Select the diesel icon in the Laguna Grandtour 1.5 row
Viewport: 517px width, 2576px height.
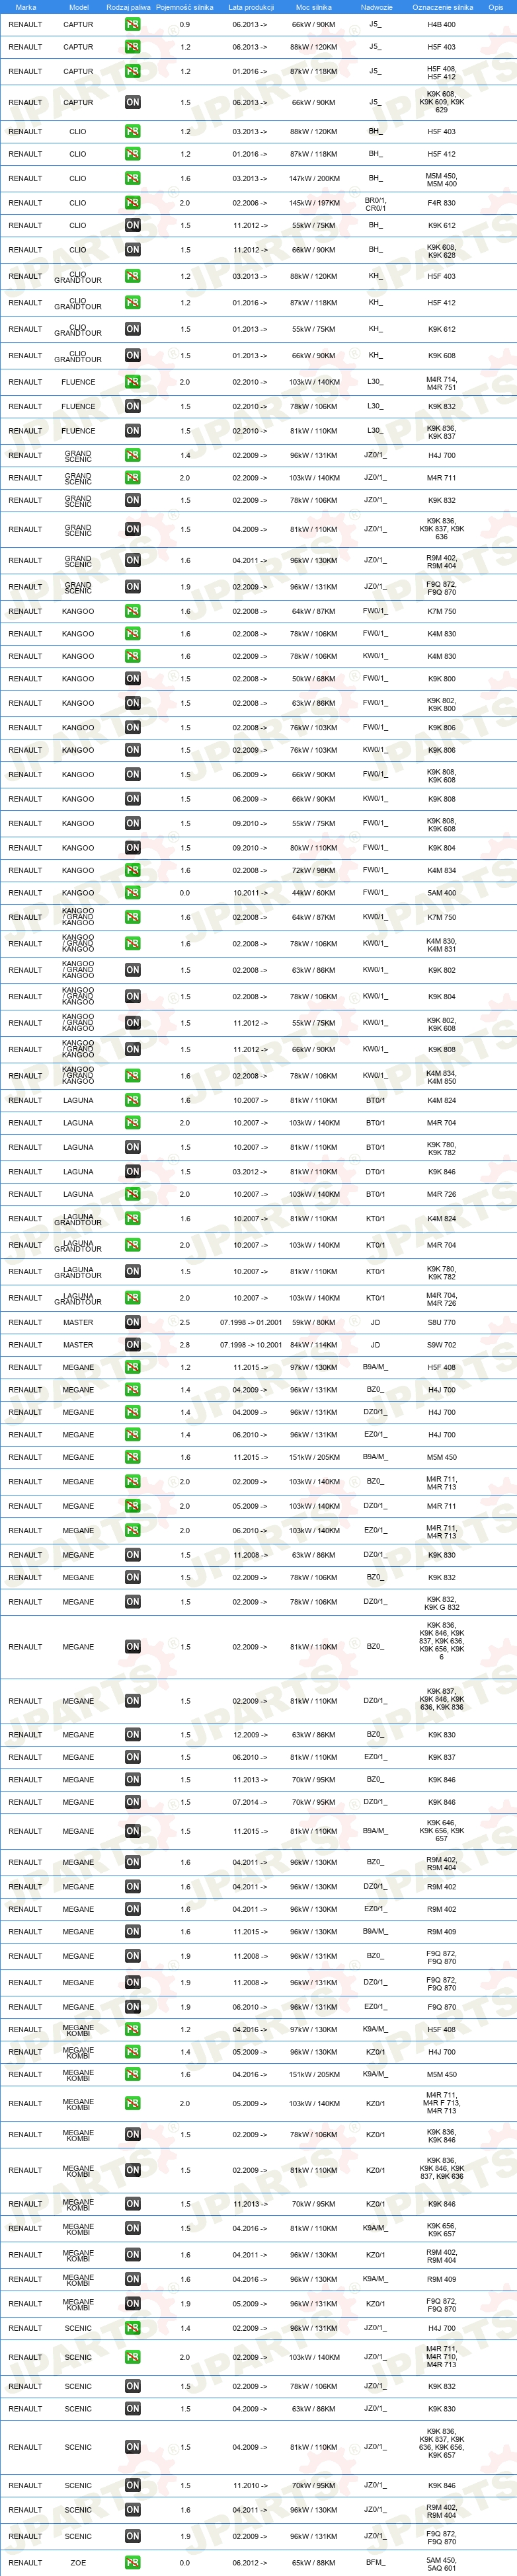pos(132,1271)
